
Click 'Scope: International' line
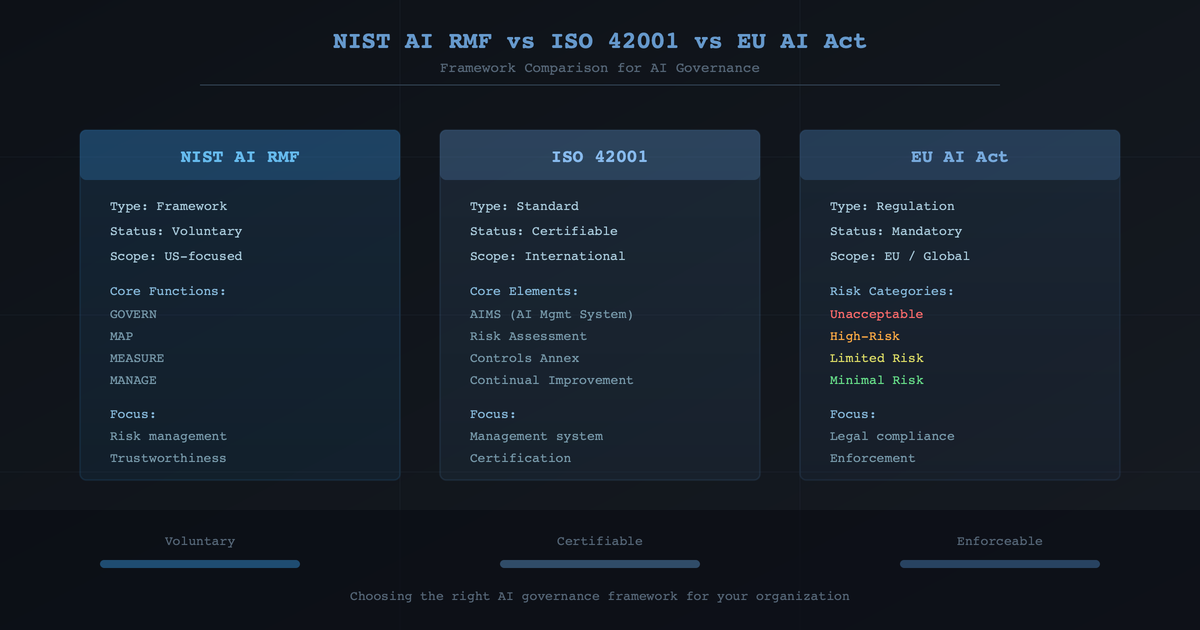click(x=548, y=256)
